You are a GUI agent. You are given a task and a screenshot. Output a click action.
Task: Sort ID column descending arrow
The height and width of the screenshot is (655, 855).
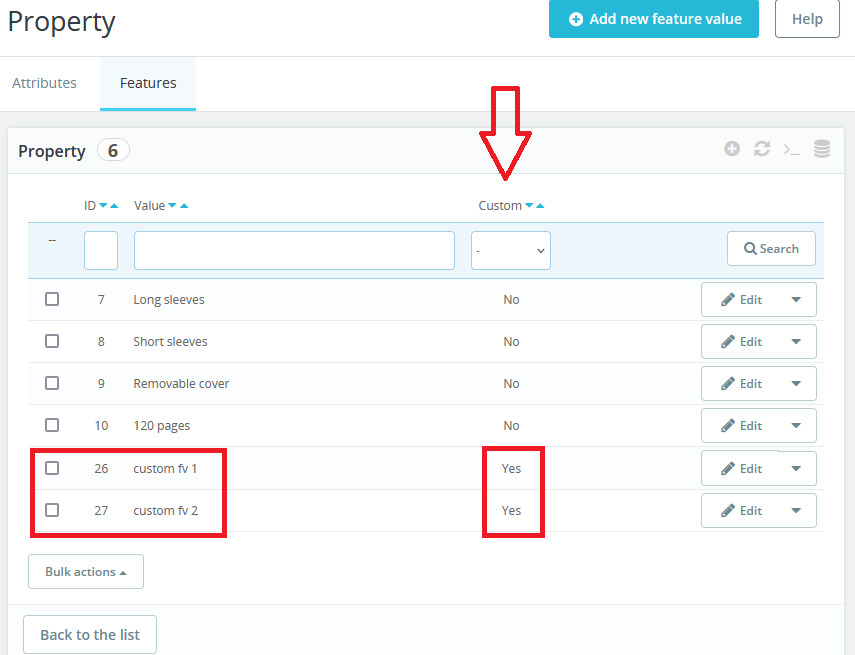pos(103,206)
